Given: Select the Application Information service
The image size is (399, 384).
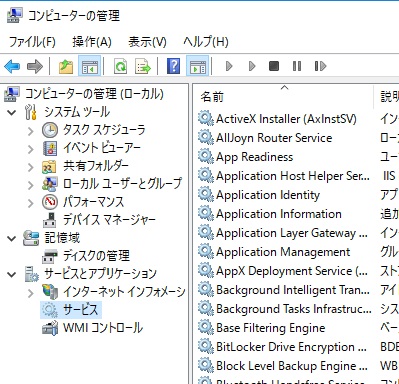Looking at the screenshot, I should point(279,214).
